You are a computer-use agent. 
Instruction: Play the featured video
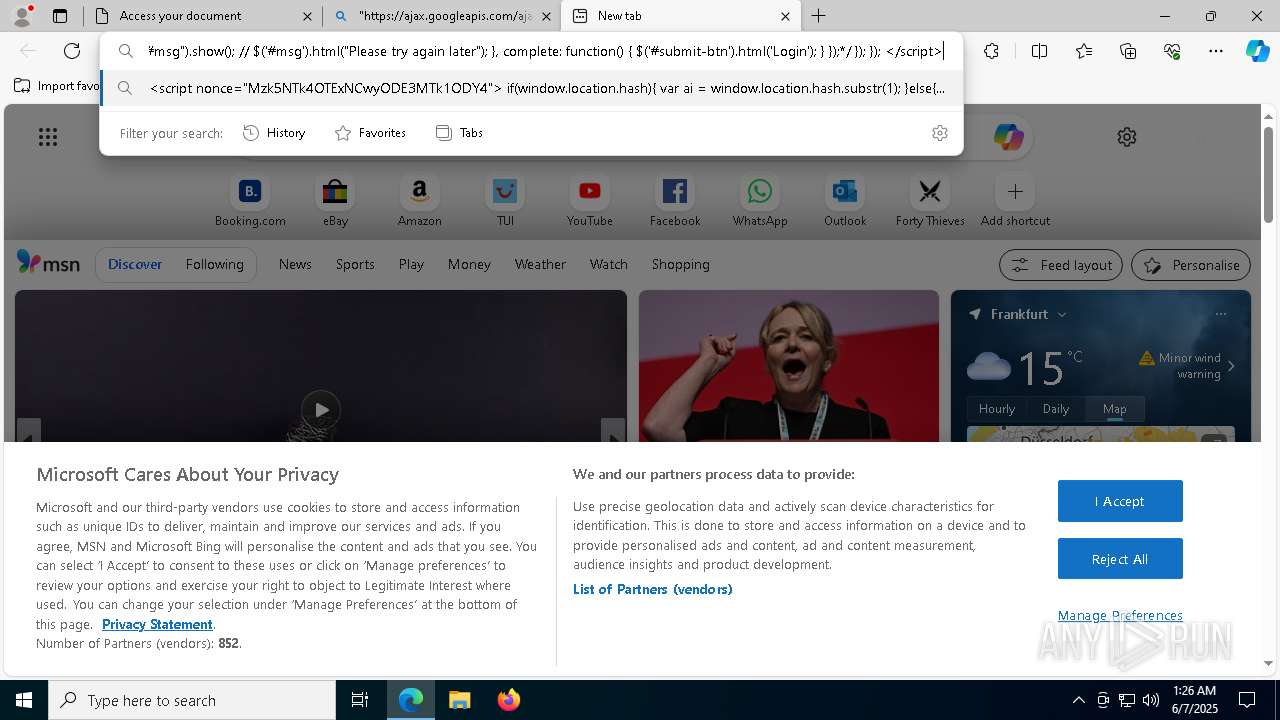pos(321,409)
